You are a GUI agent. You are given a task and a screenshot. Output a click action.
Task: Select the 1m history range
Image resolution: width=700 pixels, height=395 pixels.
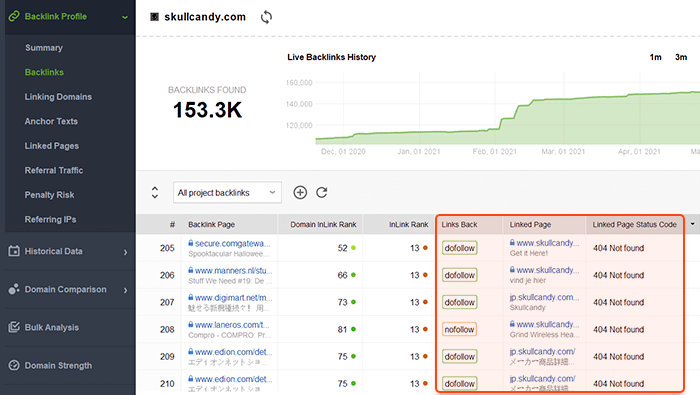click(x=655, y=57)
